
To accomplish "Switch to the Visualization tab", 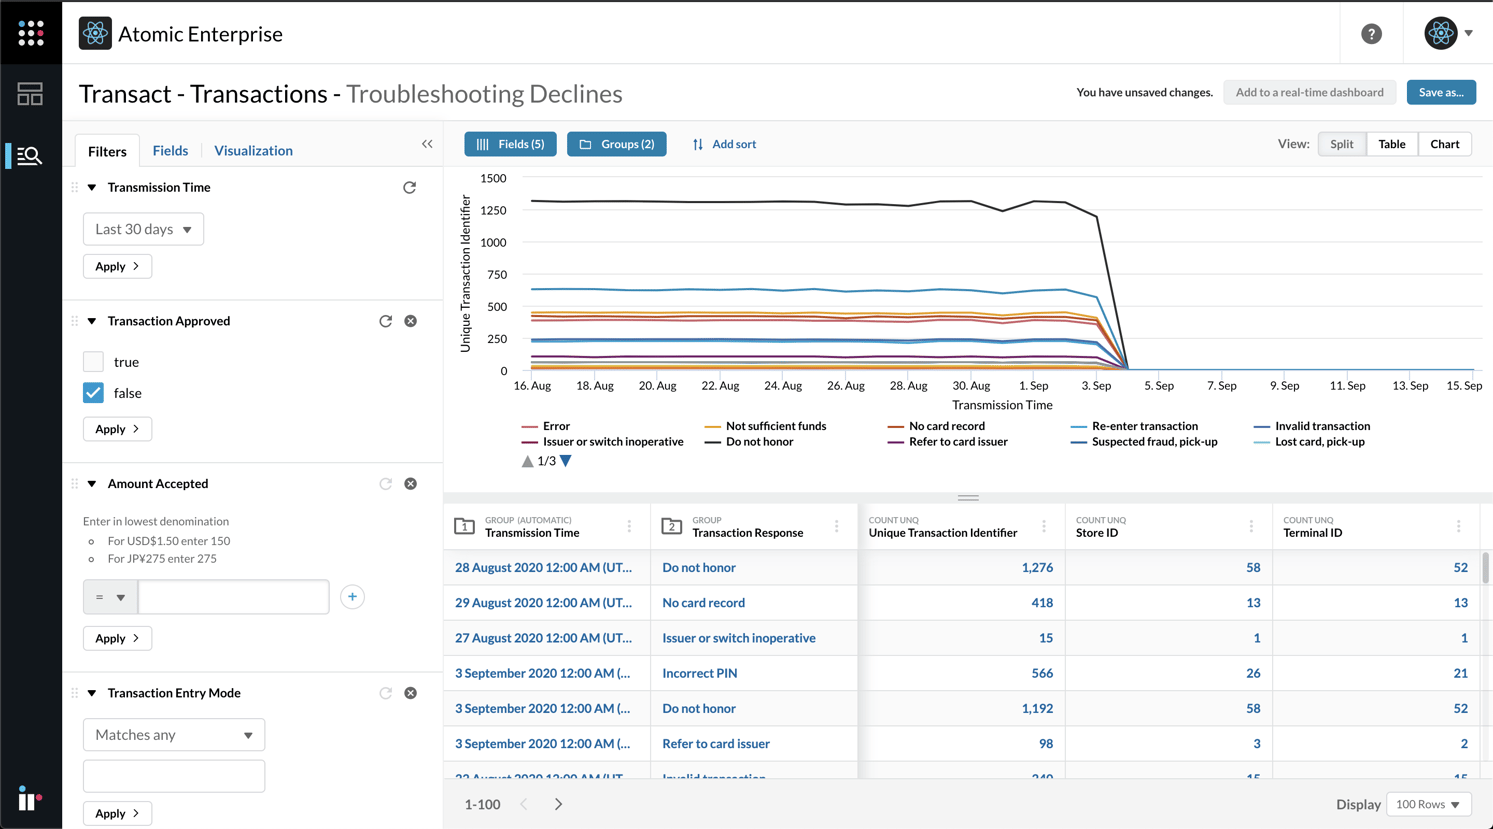I will [x=253, y=150].
